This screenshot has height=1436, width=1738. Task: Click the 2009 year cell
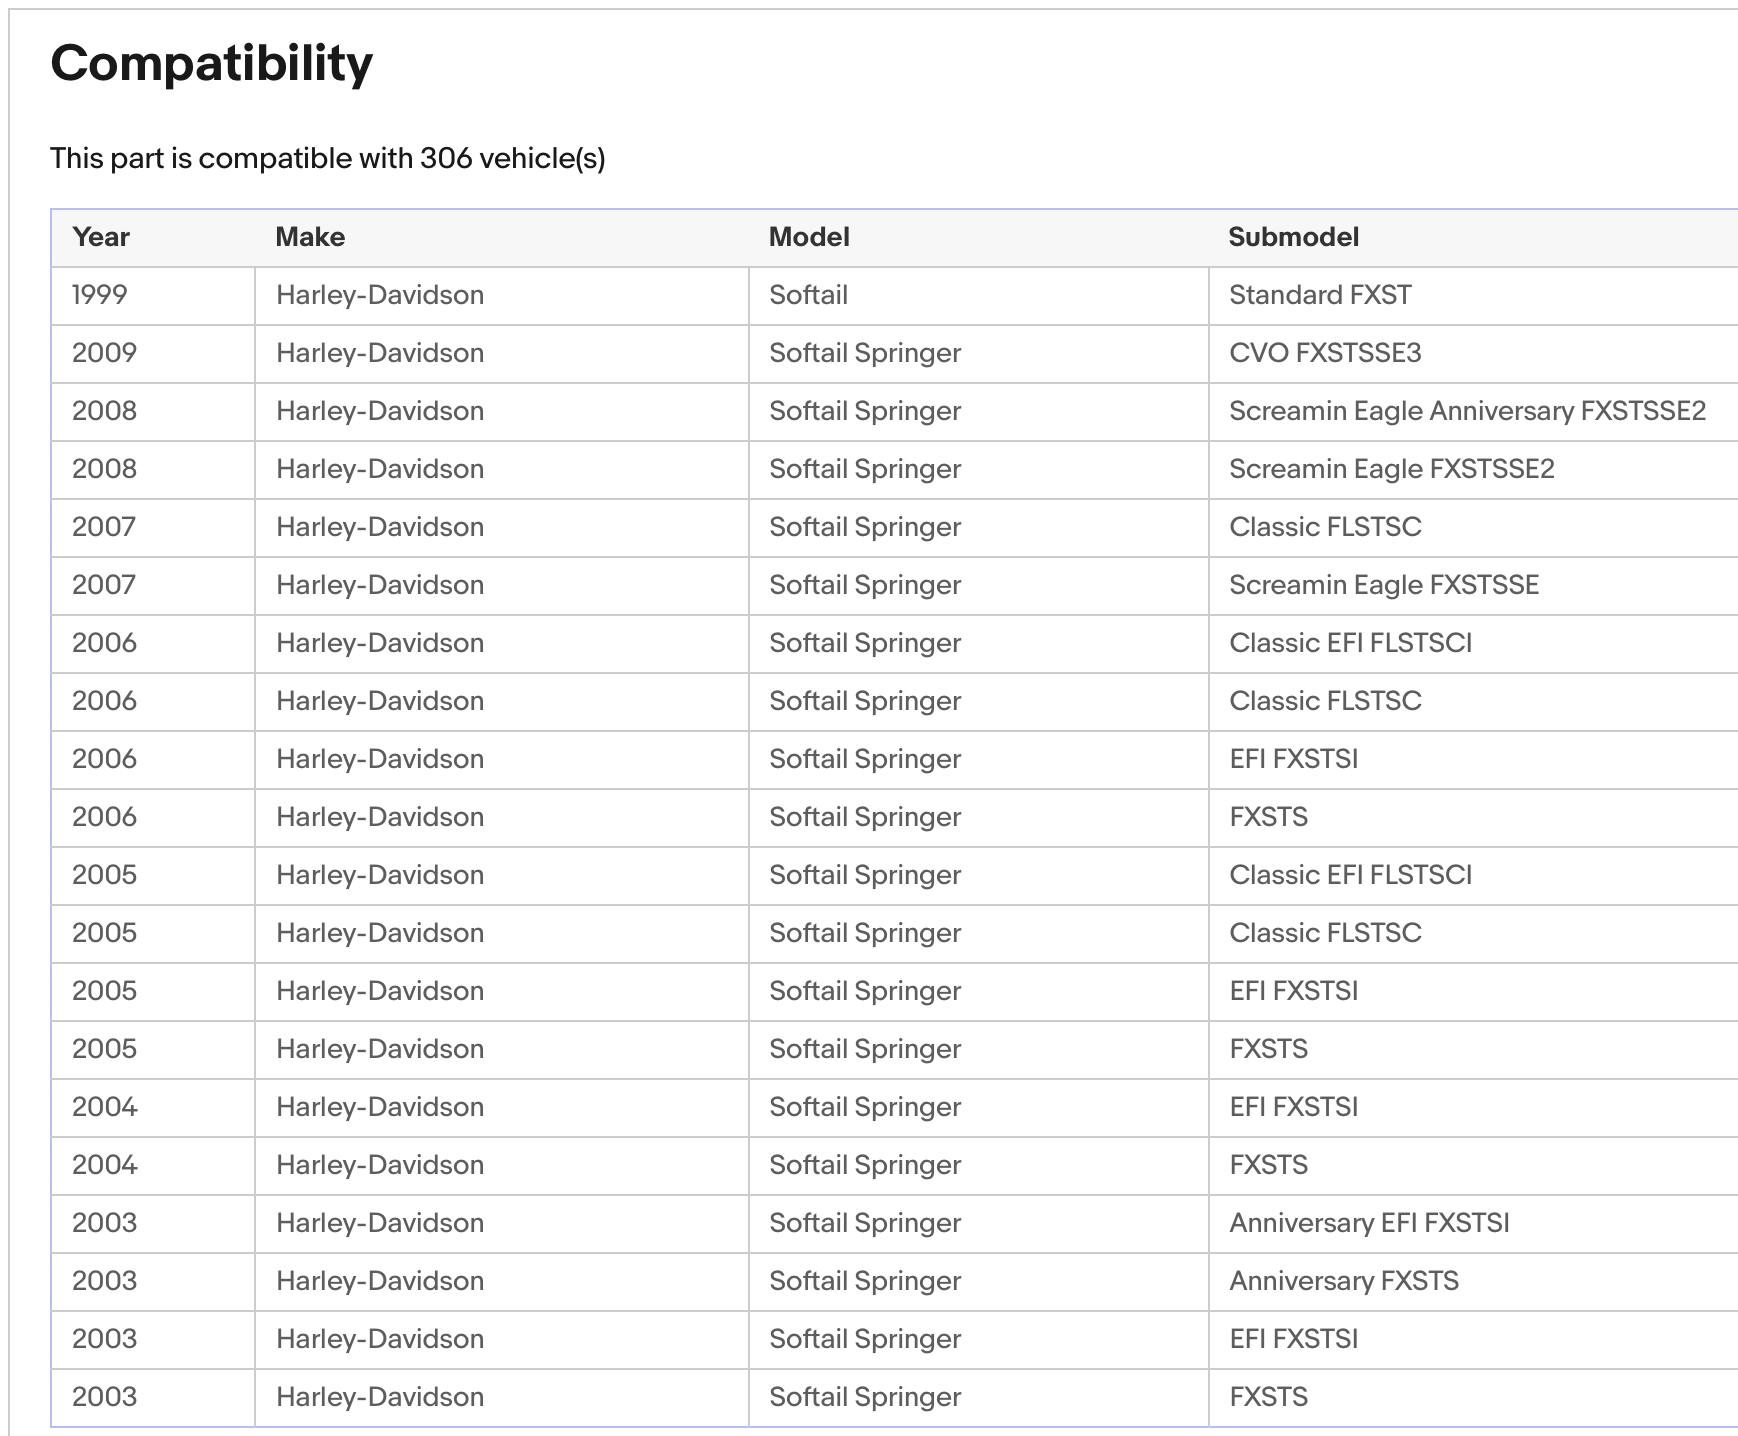pyautogui.click(x=104, y=353)
